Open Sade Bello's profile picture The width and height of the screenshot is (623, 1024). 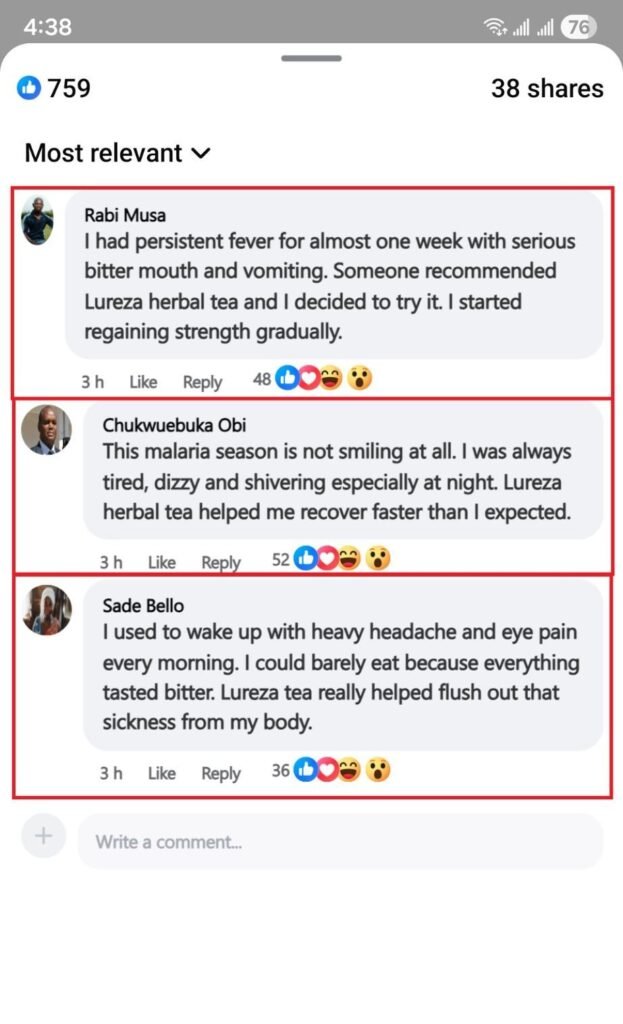tap(46, 610)
